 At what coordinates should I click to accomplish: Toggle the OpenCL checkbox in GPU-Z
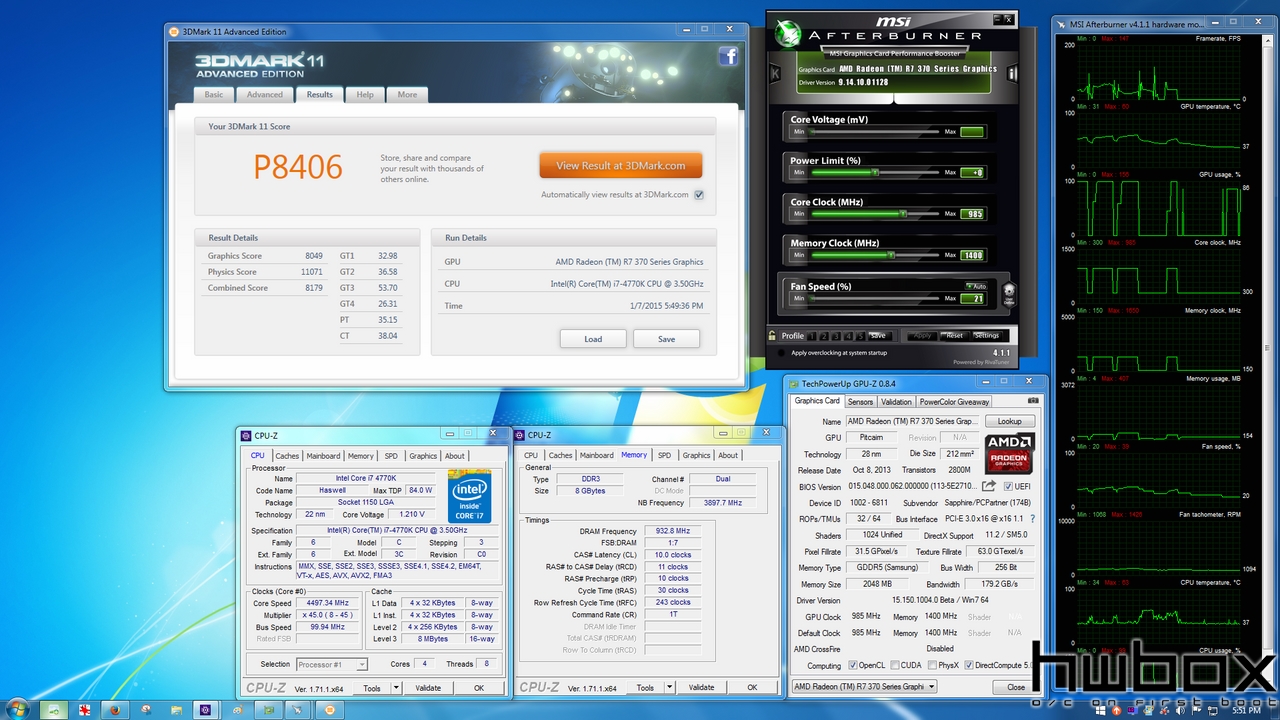tap(853, 665)
